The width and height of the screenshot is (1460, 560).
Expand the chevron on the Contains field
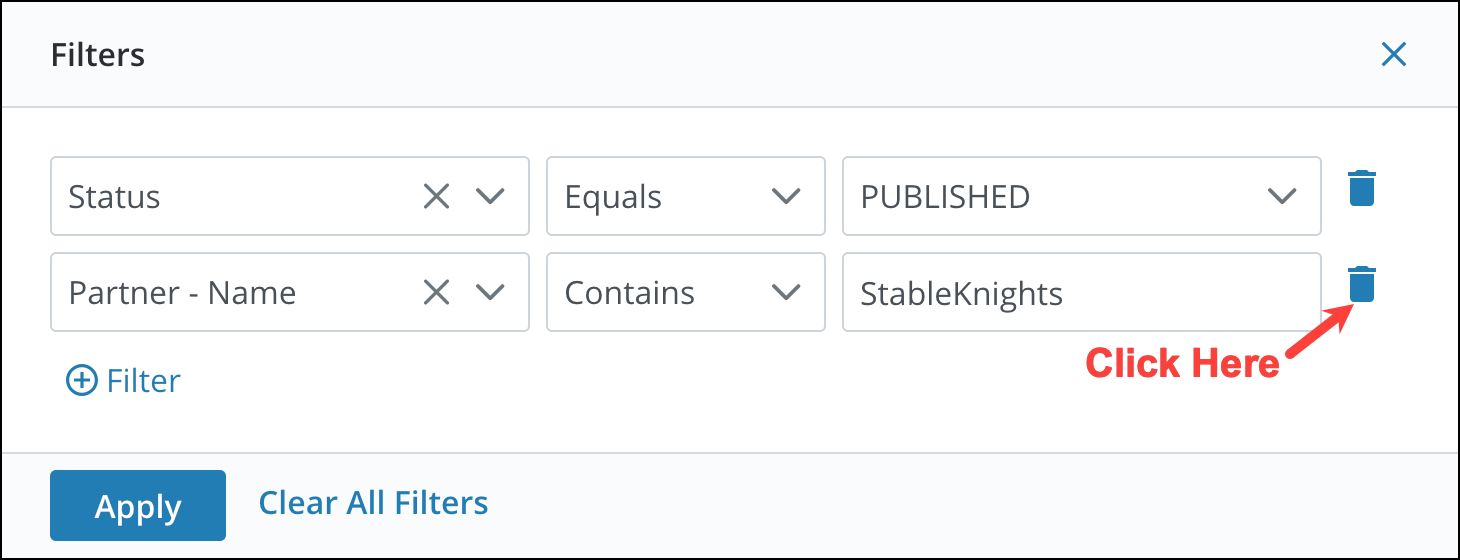(787, 293)
